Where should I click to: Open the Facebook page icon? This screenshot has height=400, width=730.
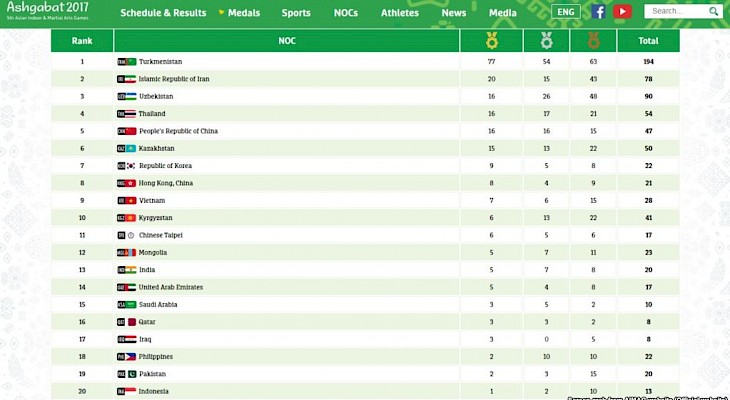[598, 12]
